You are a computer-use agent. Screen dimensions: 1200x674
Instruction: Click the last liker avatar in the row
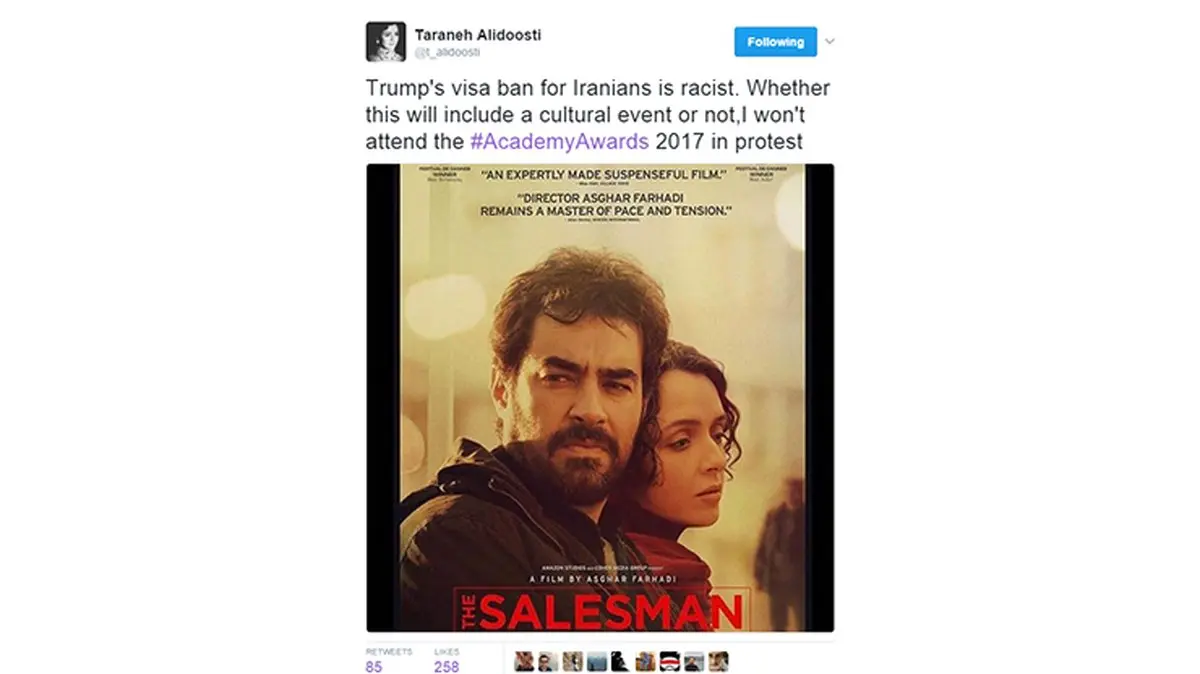coord(718,661)
